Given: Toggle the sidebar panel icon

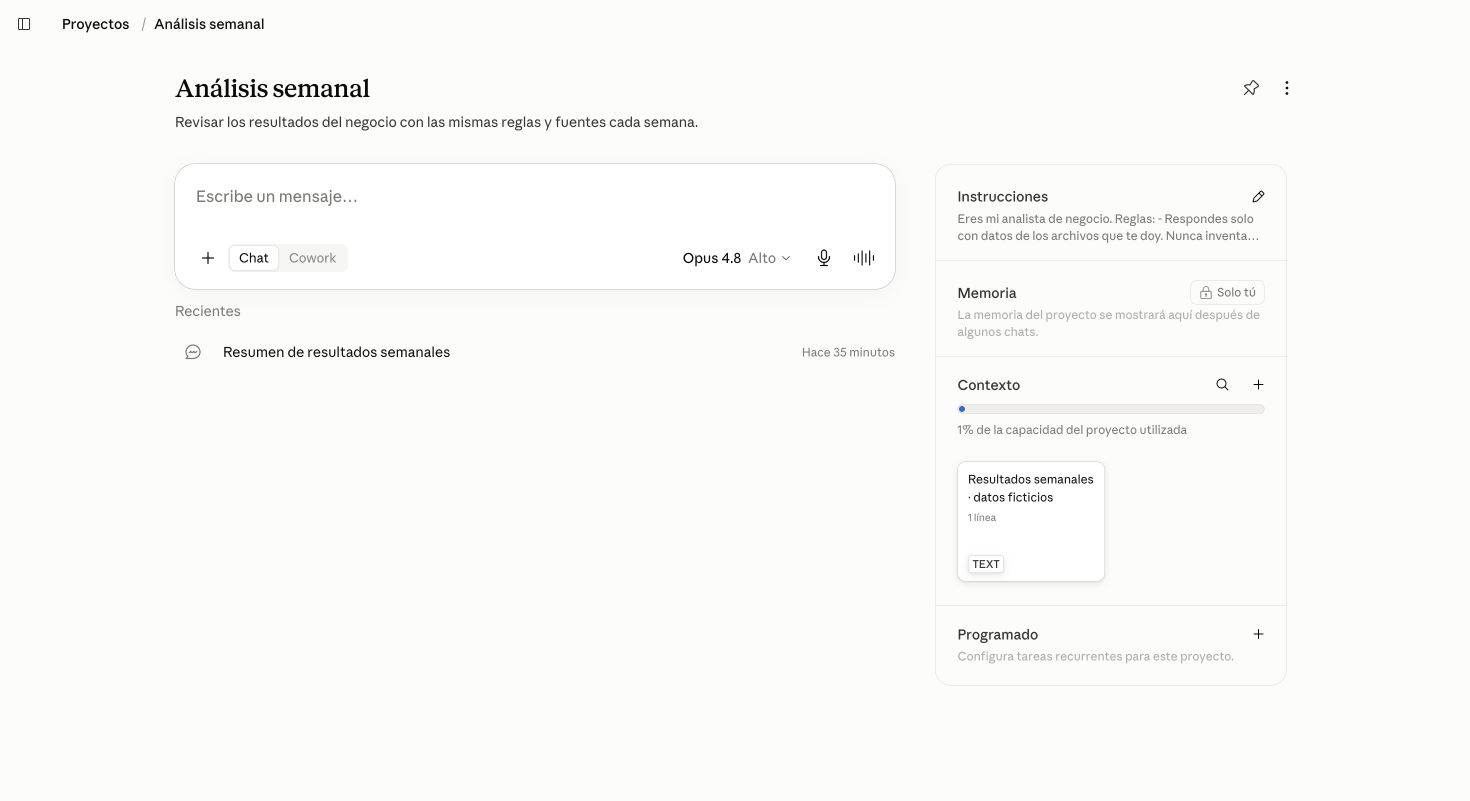Looking at the screenshot, I should point(24,24).
